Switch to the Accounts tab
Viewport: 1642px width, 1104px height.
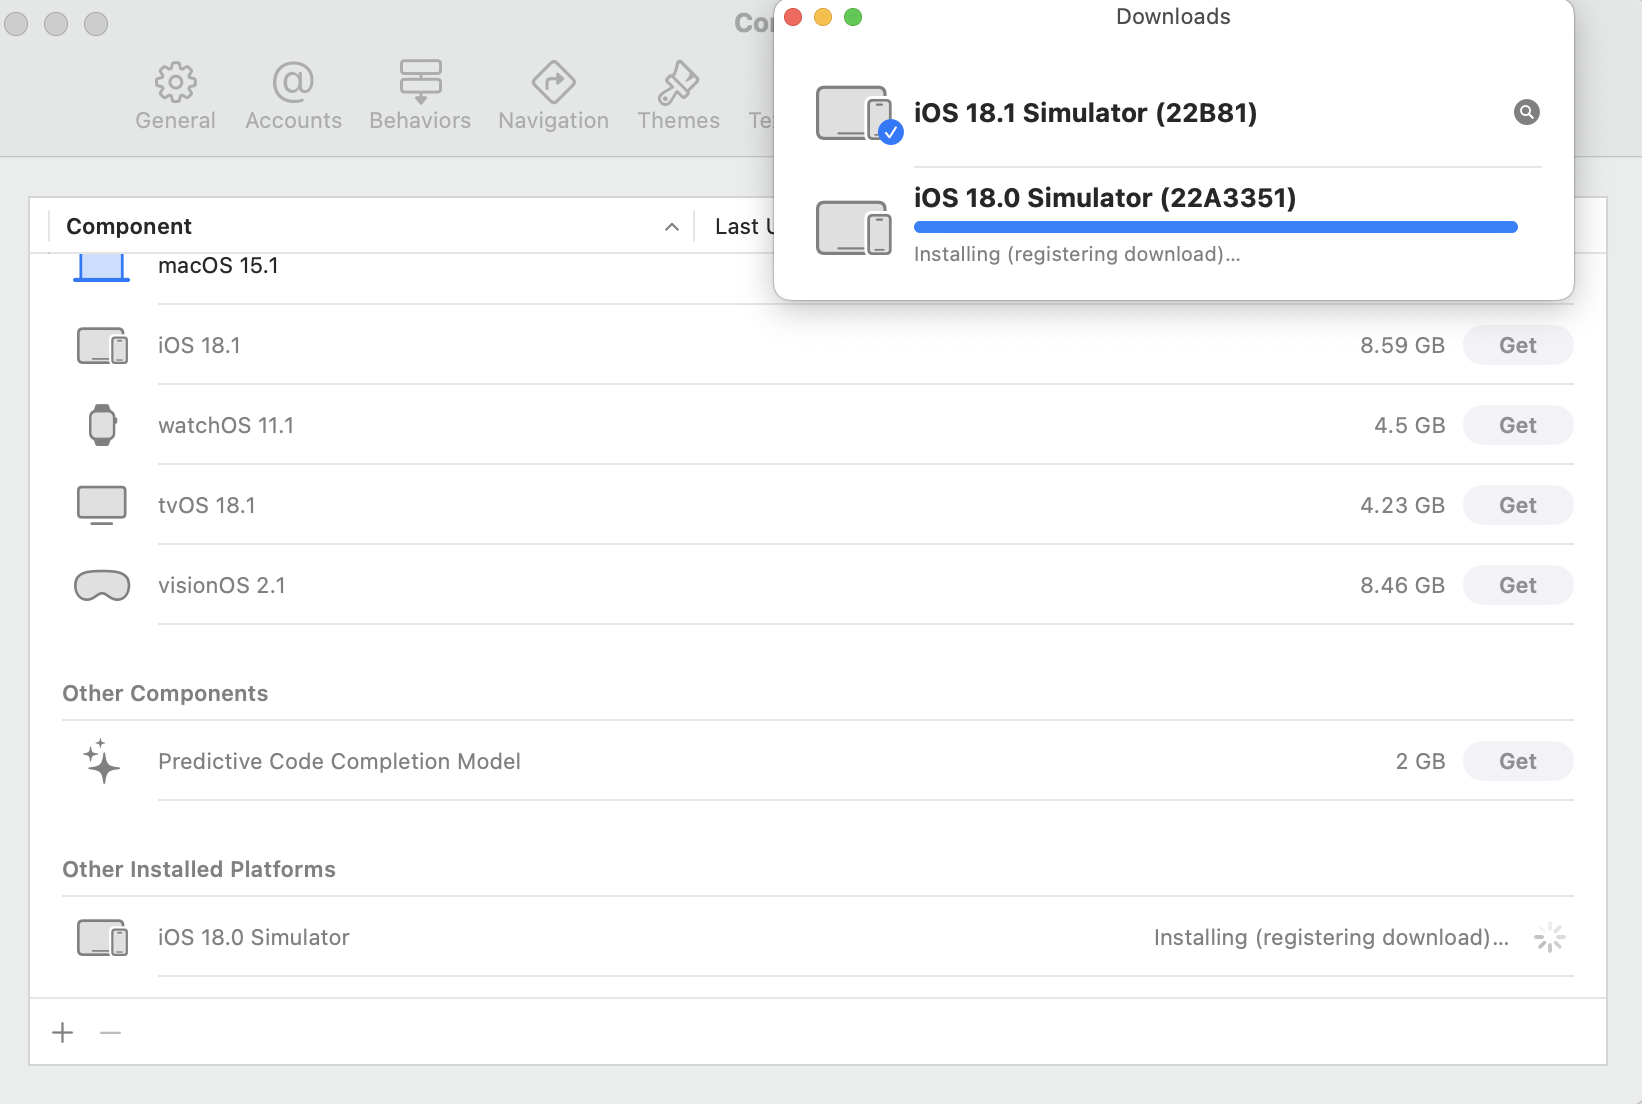pyautogui.click(x=293, y=97)
